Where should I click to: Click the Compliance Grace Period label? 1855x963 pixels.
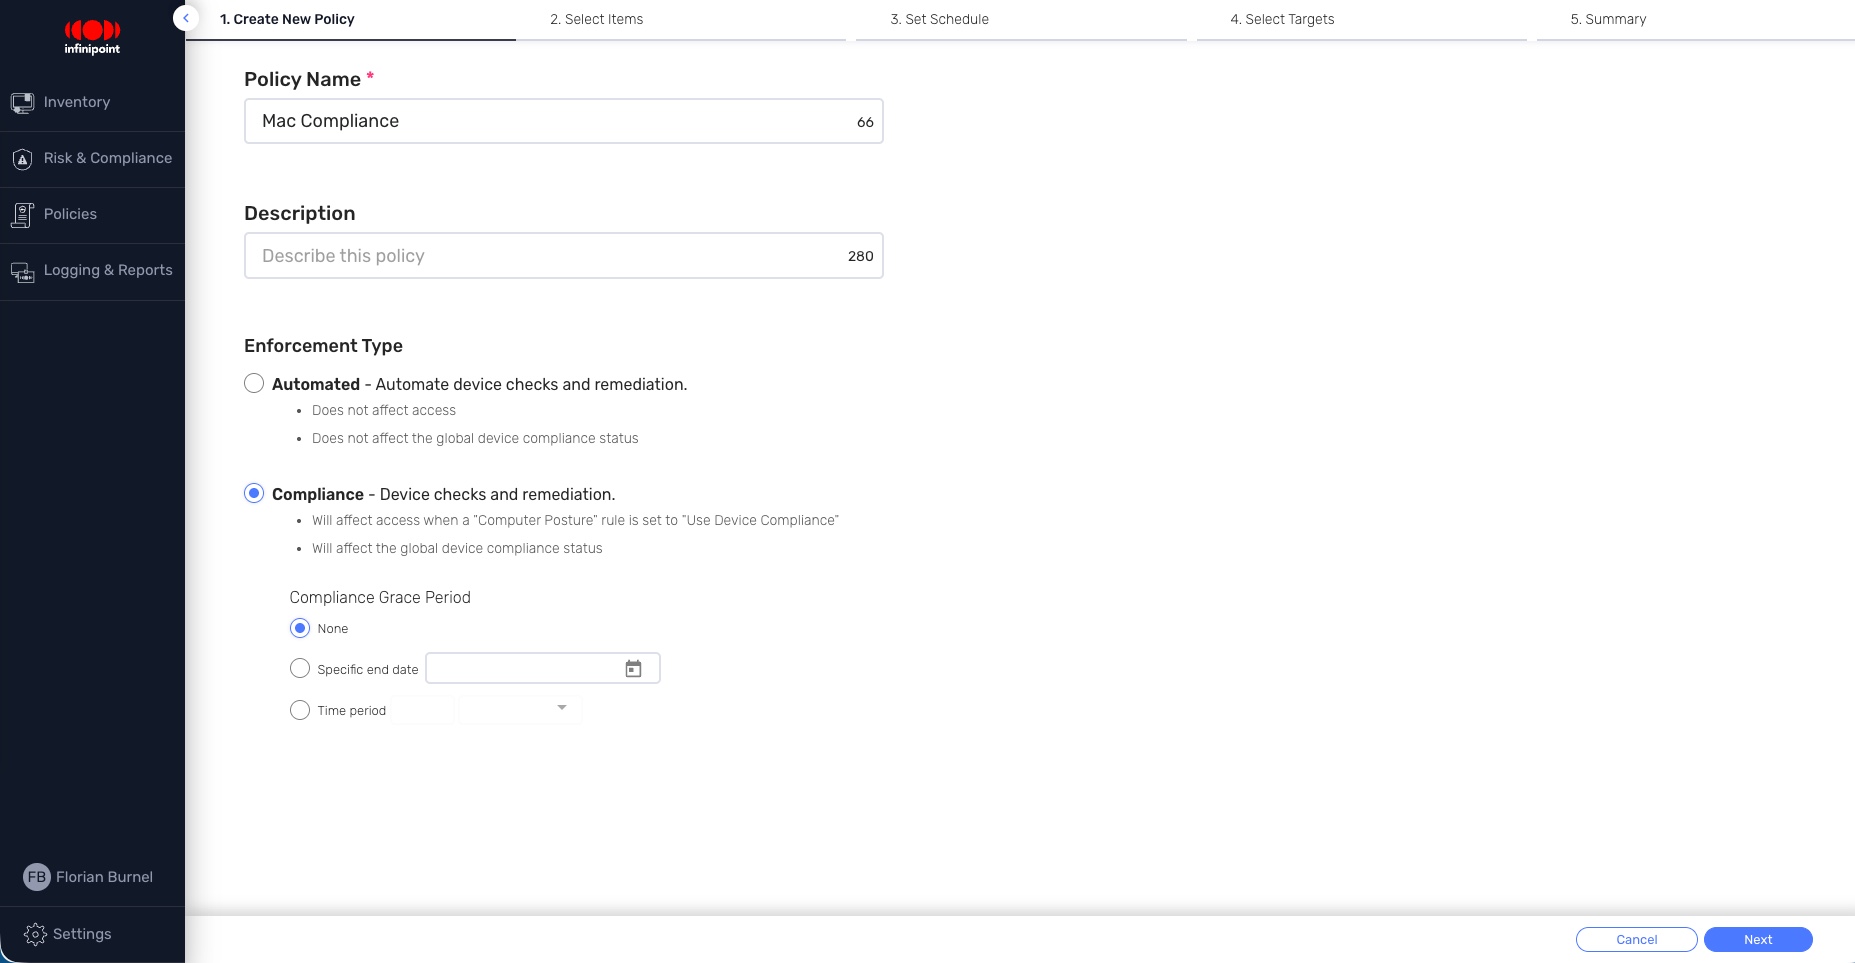380,597
